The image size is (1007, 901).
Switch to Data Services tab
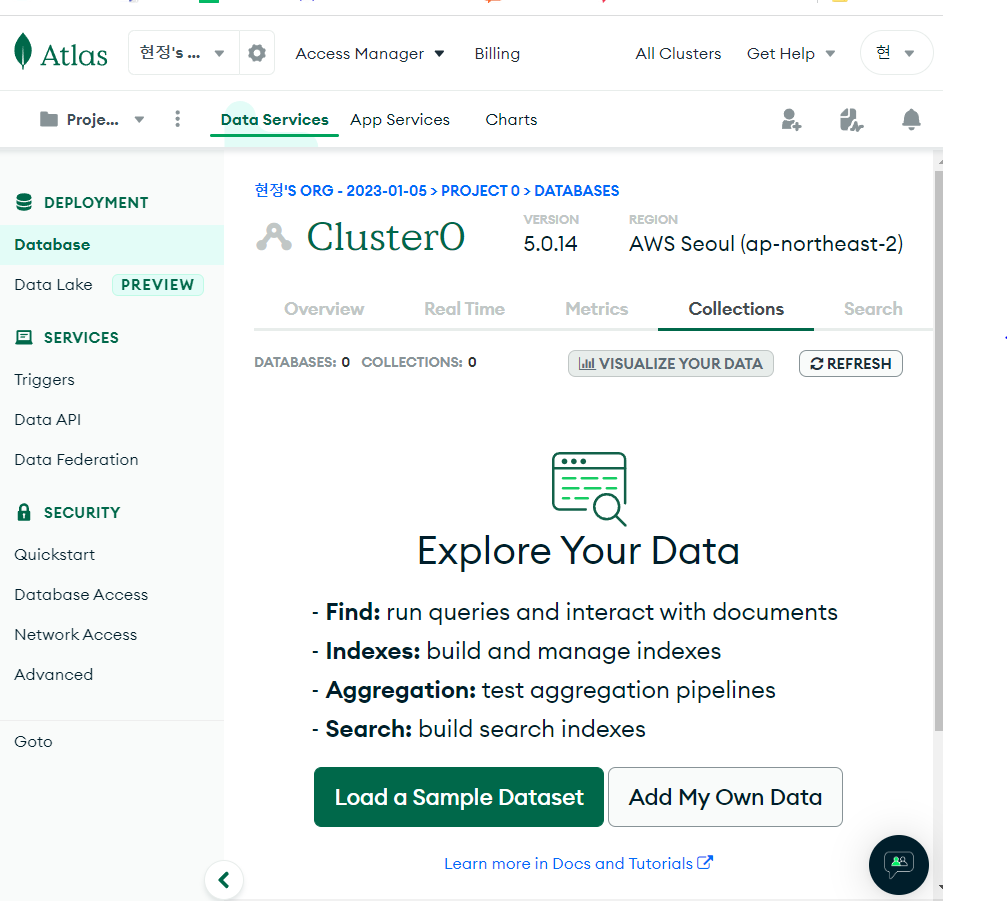point(274,119)
